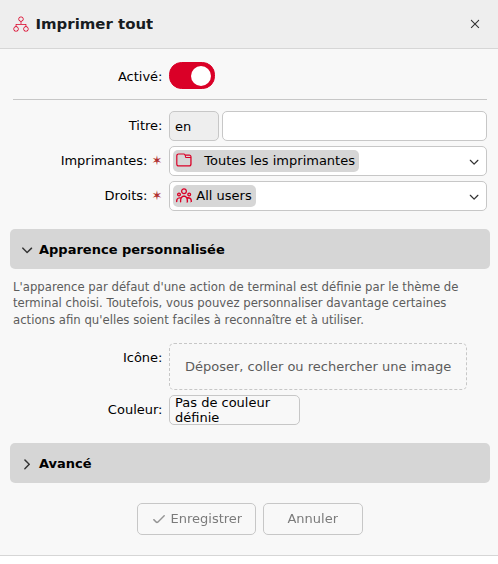Screen dimensions: 498x564
Task: Open the Droits dropdown arrow
Action: 474,197
